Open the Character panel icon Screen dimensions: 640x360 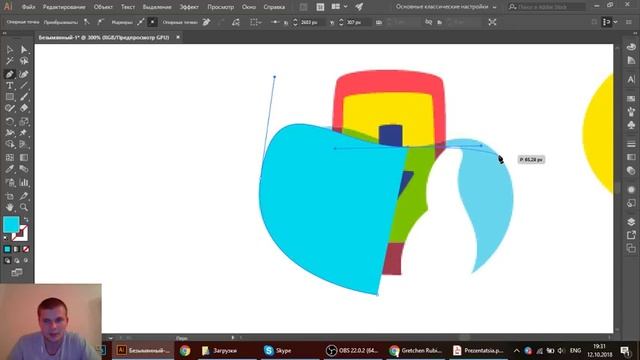631,79
